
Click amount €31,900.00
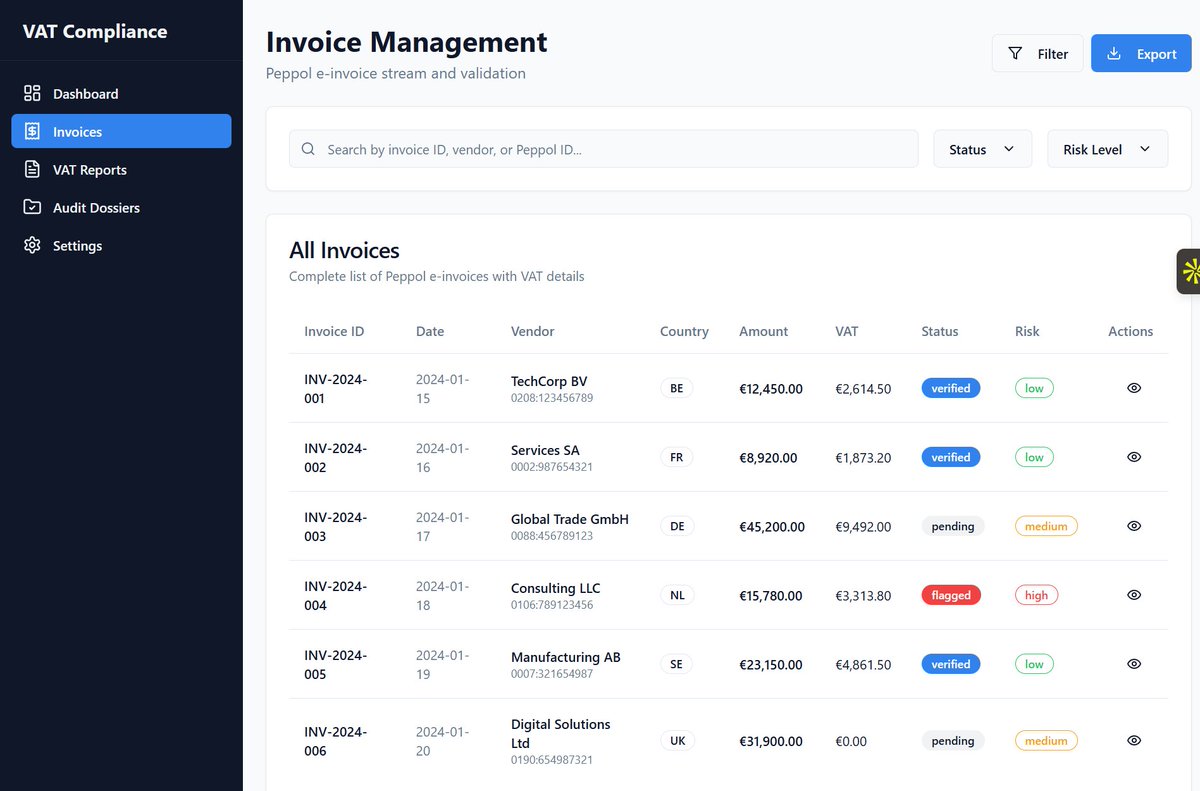[771, 741]
